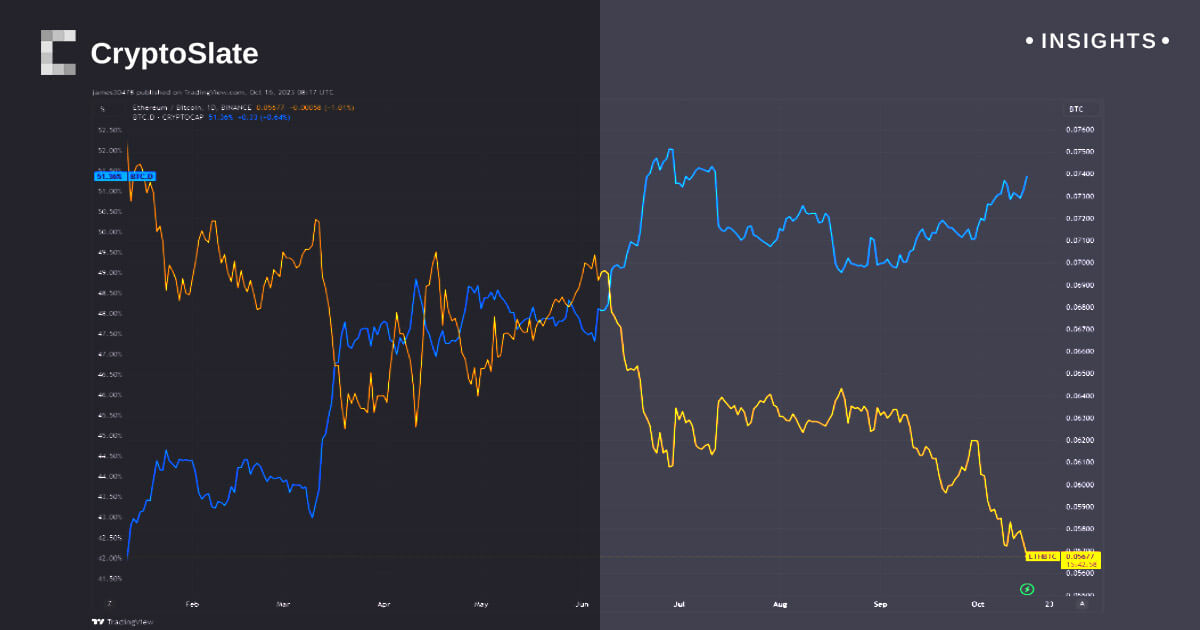Click the yellow 0.05677 last price tag
The width and height of the screenshot is (1200, 630).
[1082, 556]
